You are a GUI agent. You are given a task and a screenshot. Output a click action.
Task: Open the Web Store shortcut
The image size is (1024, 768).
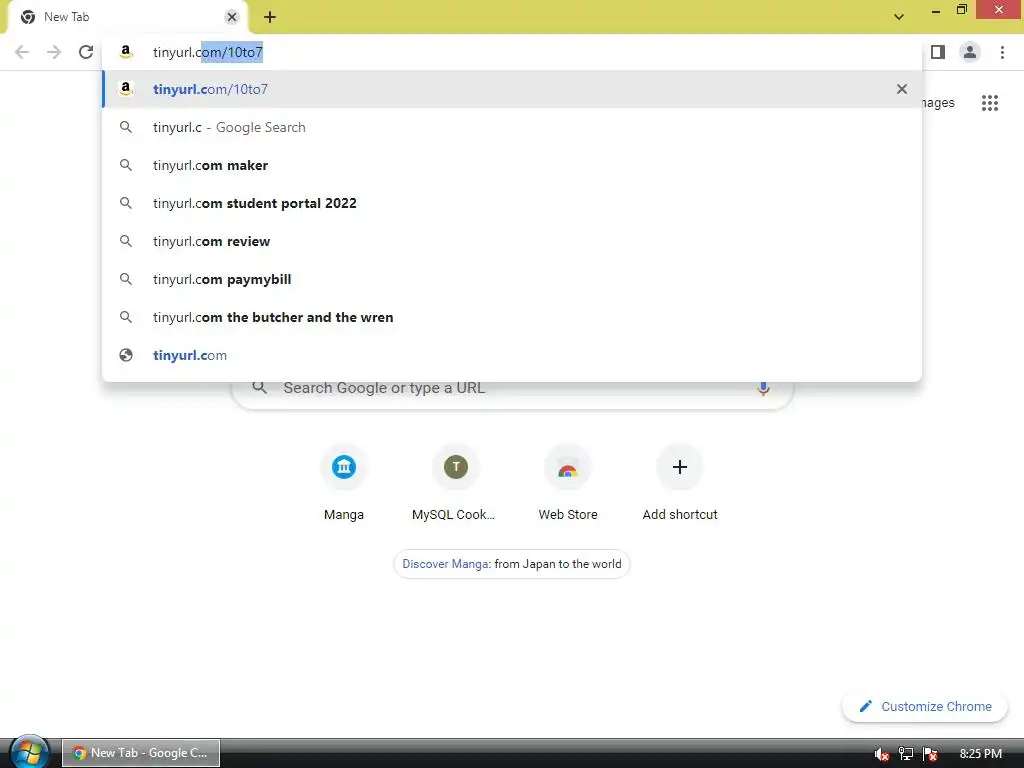568,483
